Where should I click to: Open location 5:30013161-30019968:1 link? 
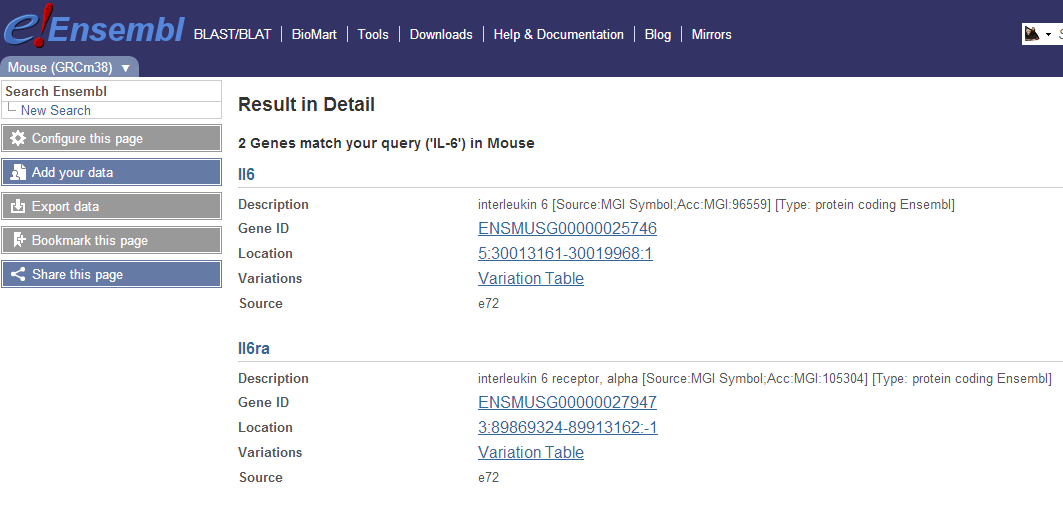pyautogui.click(x=565, y=254)
